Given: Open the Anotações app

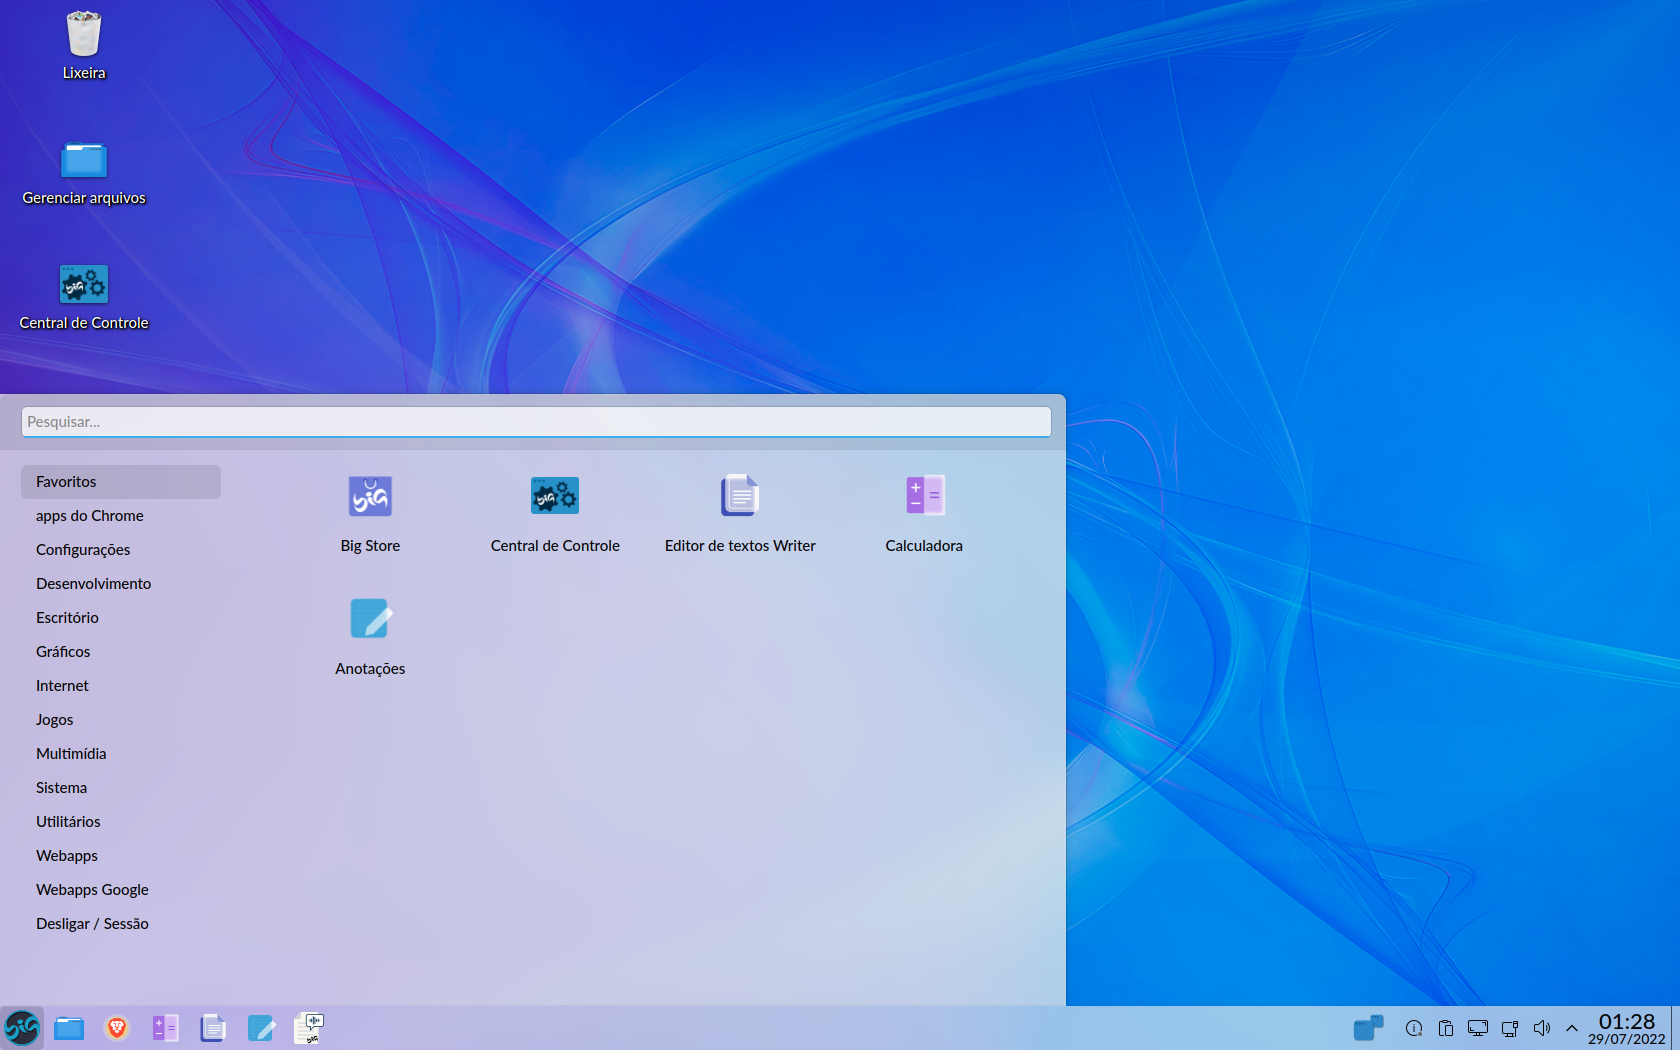Looking at the screenshot, I should coord(370,637).
